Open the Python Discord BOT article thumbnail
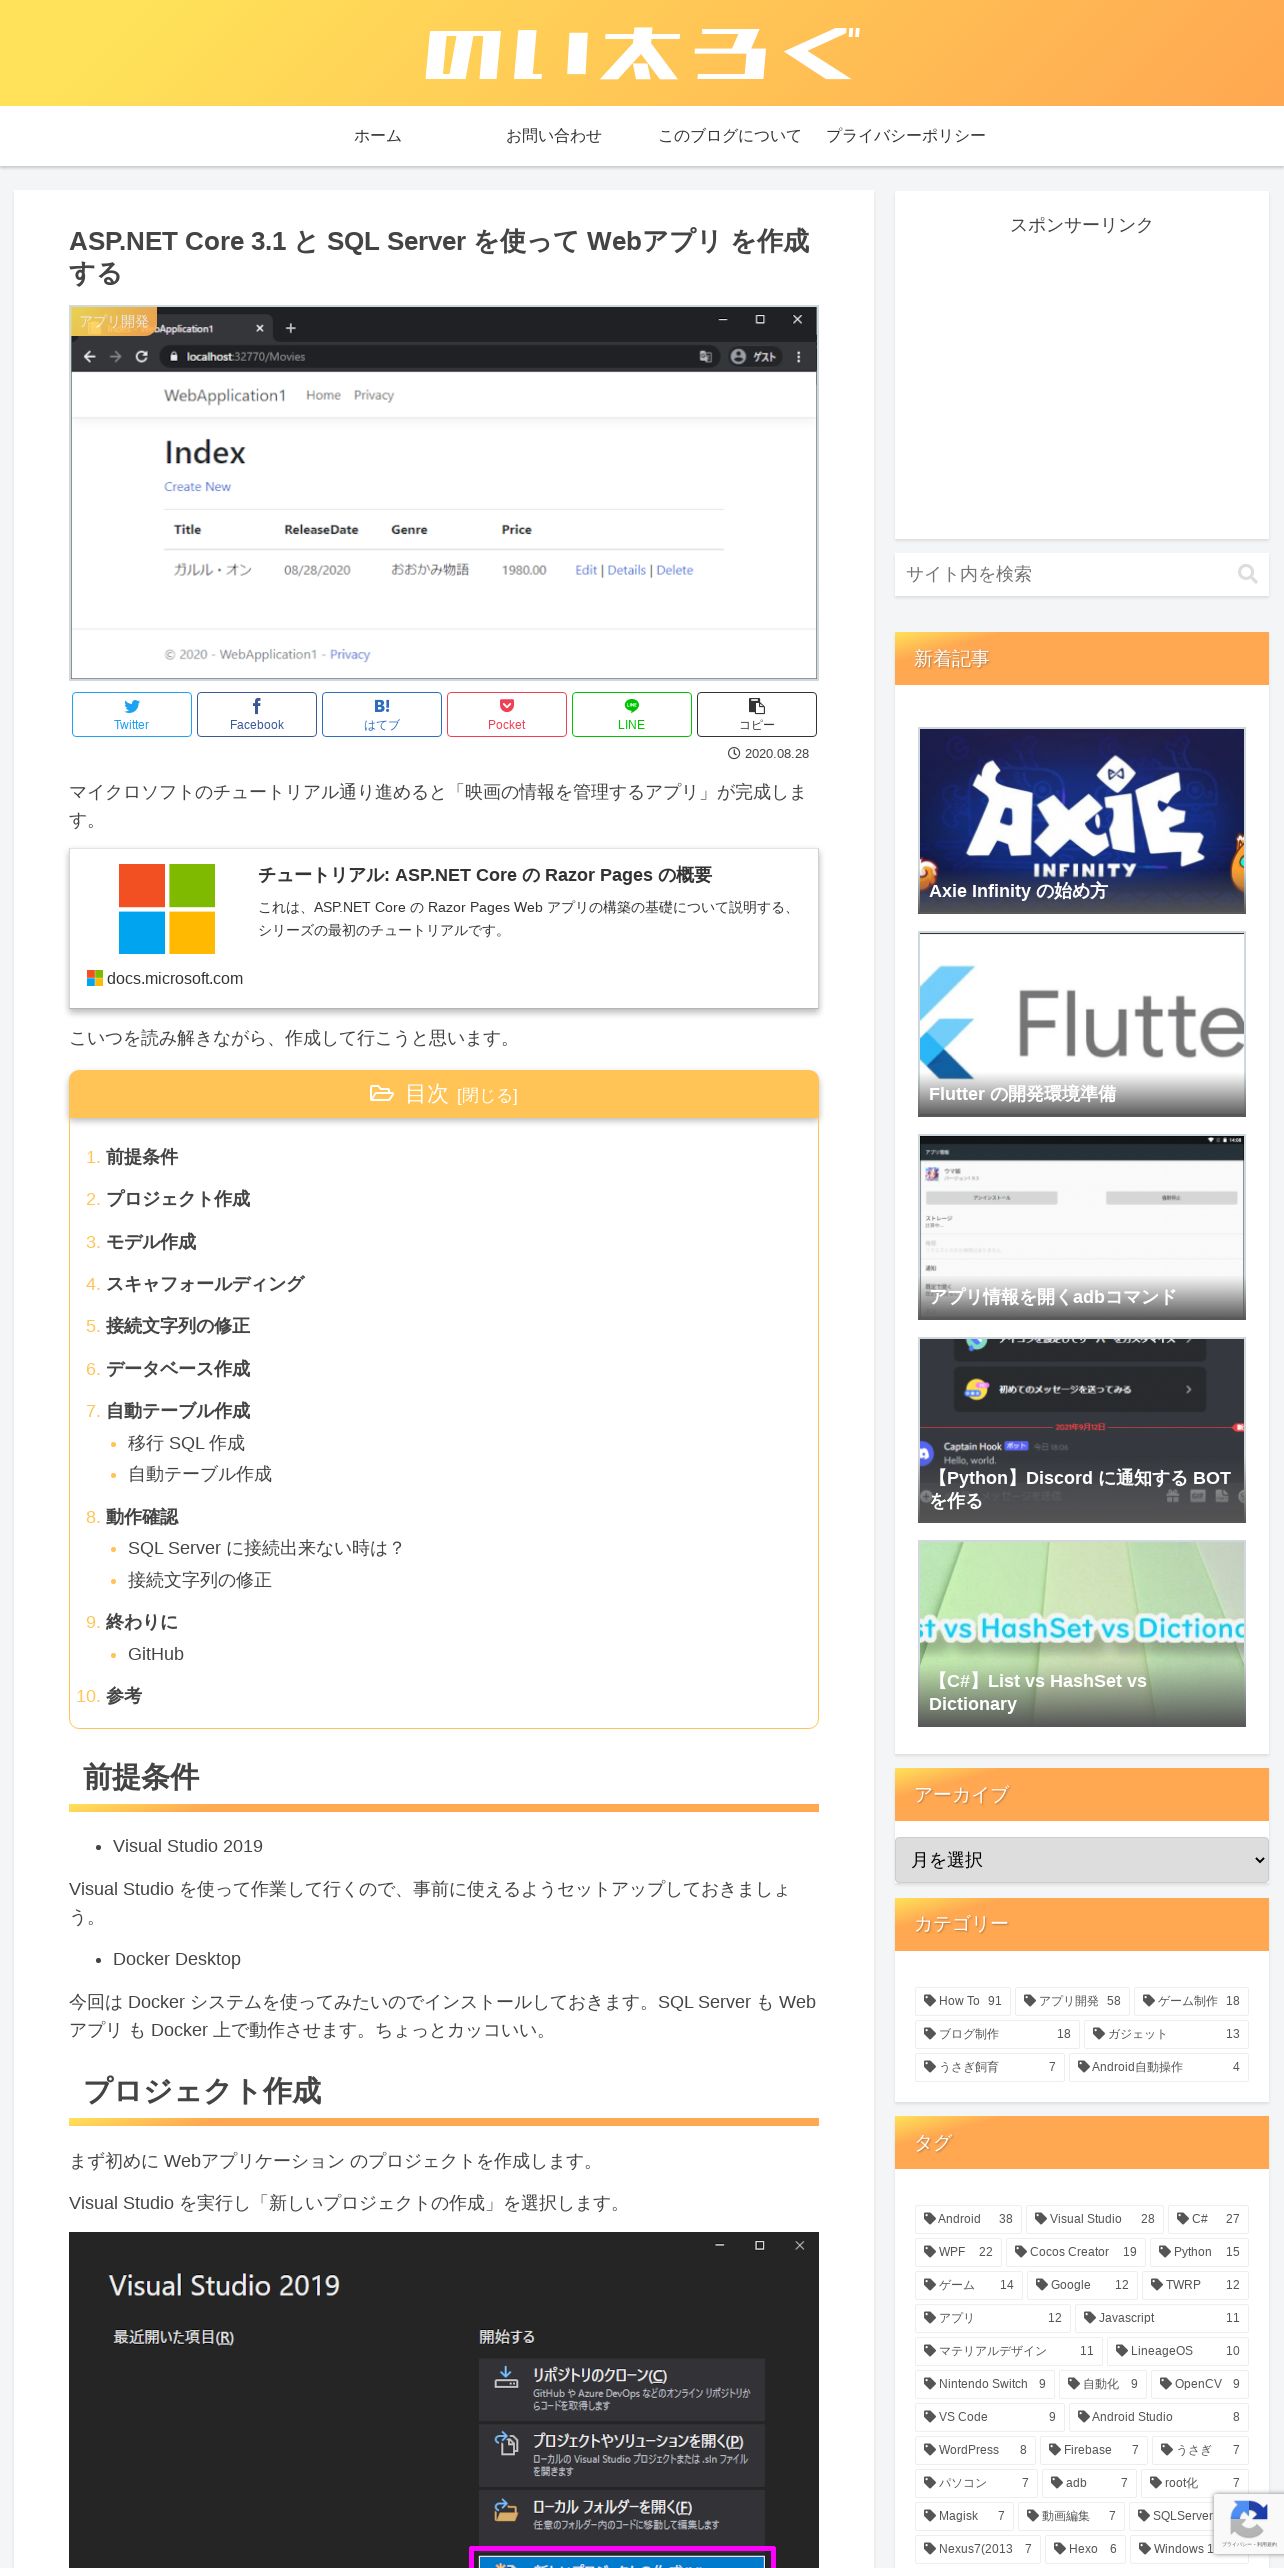1284x2568 pixels. point(1081,1430)
